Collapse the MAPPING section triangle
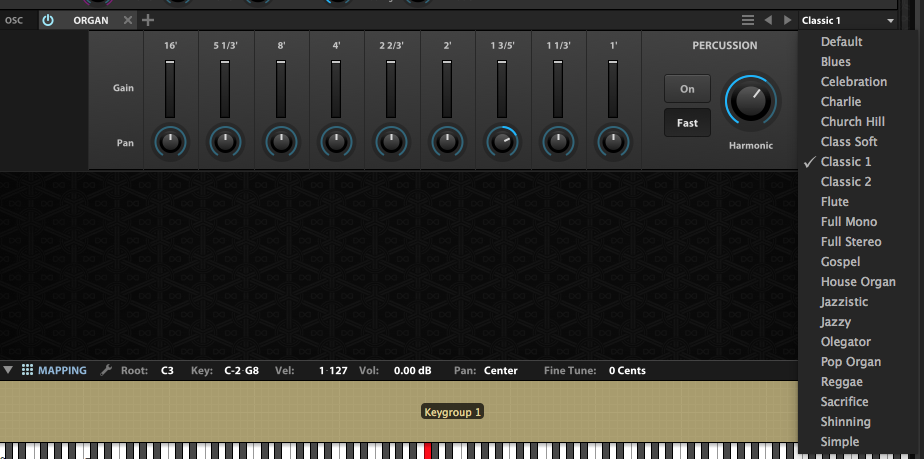This screenshot has height=459, width=924. click(x=8, y=371)
